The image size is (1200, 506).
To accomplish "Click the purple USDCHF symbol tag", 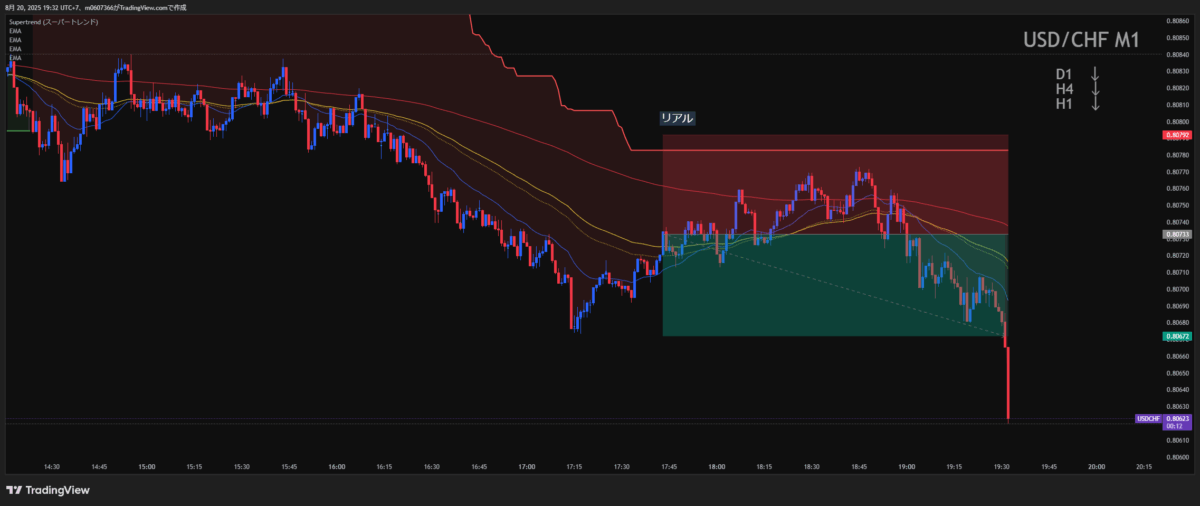I will (1148, 417).
